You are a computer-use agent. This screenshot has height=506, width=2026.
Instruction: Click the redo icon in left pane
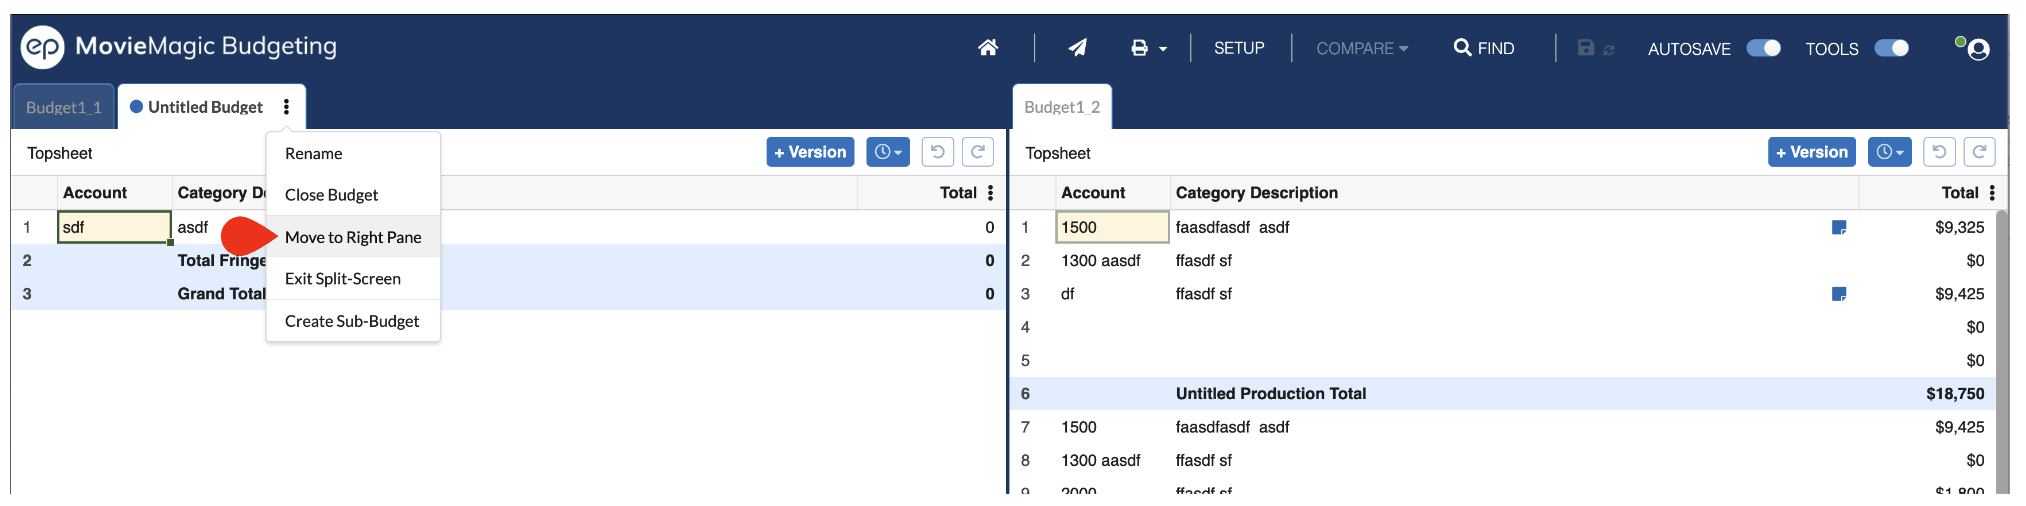coord(978,152)
